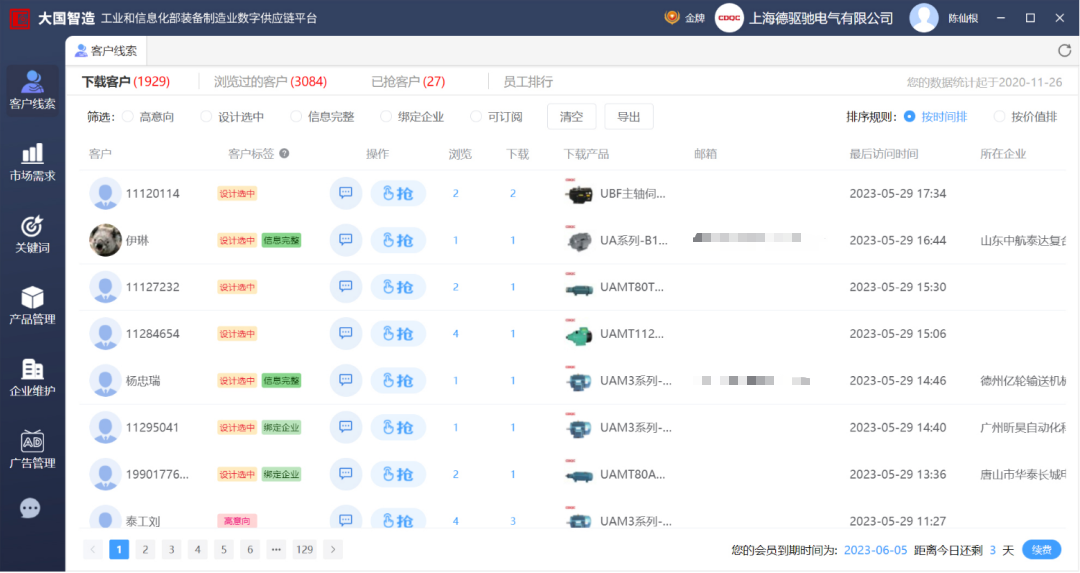Go to 产品管理 in the sidebar
The image size is (1080, 573).
[x=32, y=306]
